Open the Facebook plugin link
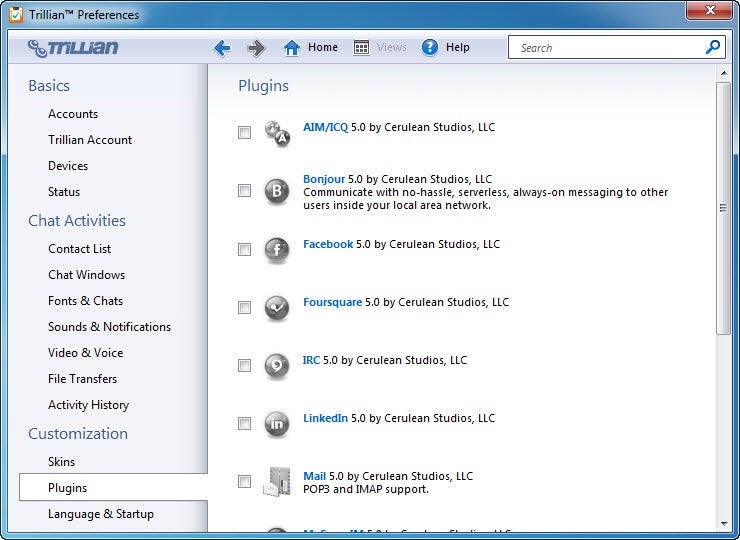The height and width of the screenshot is (540, 740). point(328,244)
